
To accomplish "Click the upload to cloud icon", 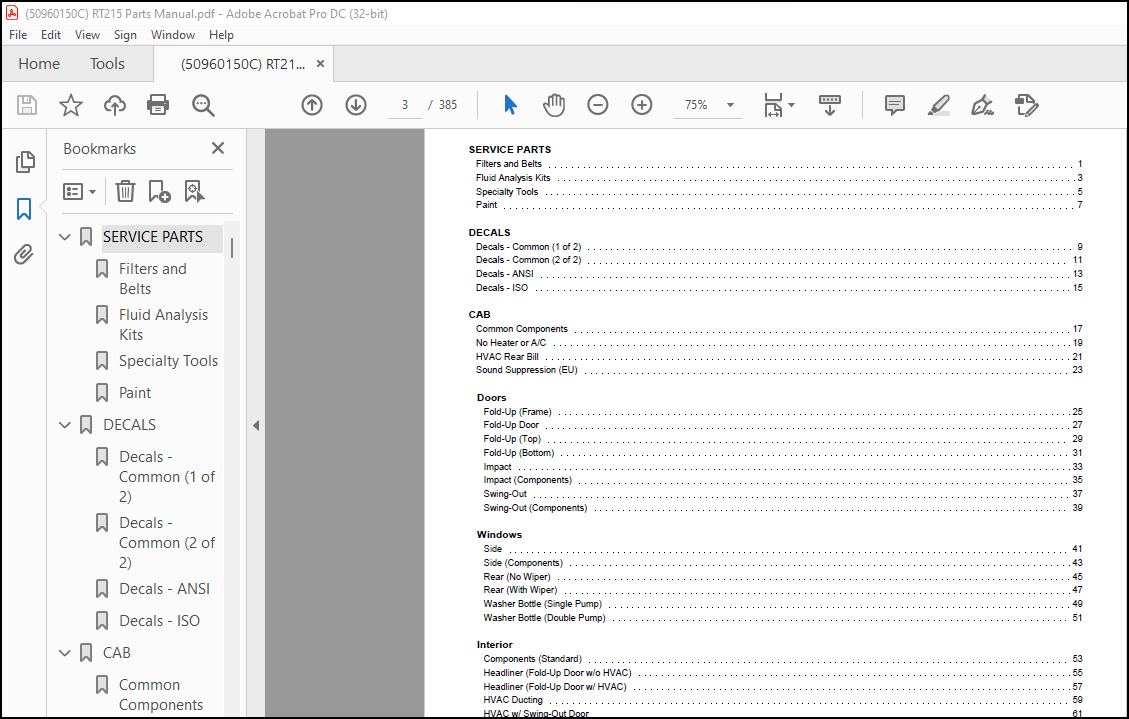I will click(114, 105).
